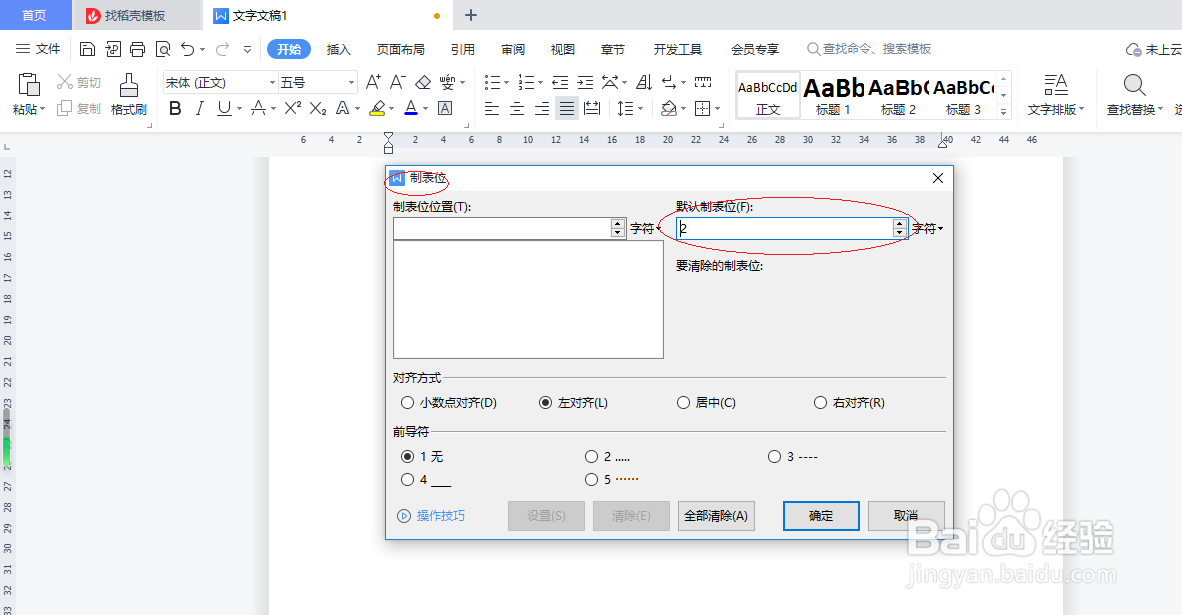
Task: Apply highlight color to text
Action: 378,107
